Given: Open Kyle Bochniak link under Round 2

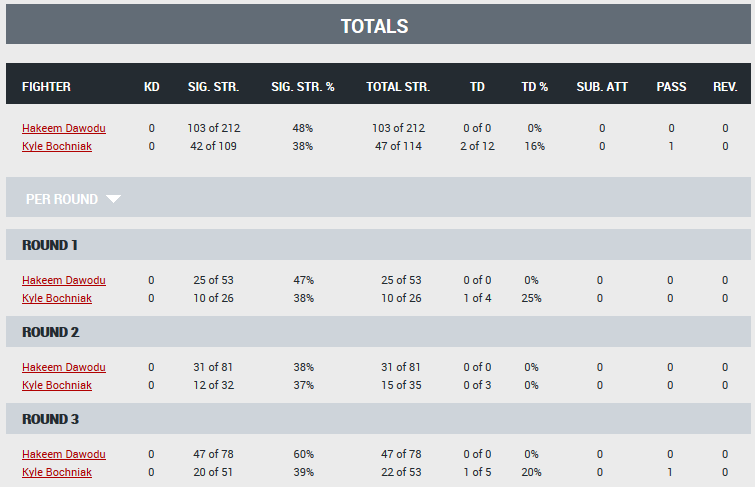Looking at the screenshot, I should [57, 385].
